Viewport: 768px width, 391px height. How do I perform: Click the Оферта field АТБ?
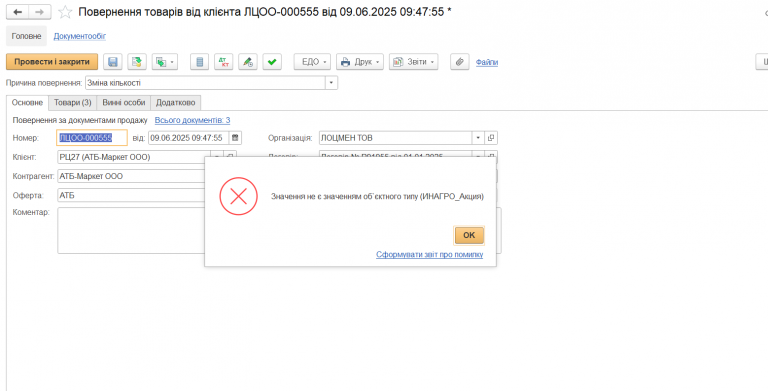[x=131, y=195]
